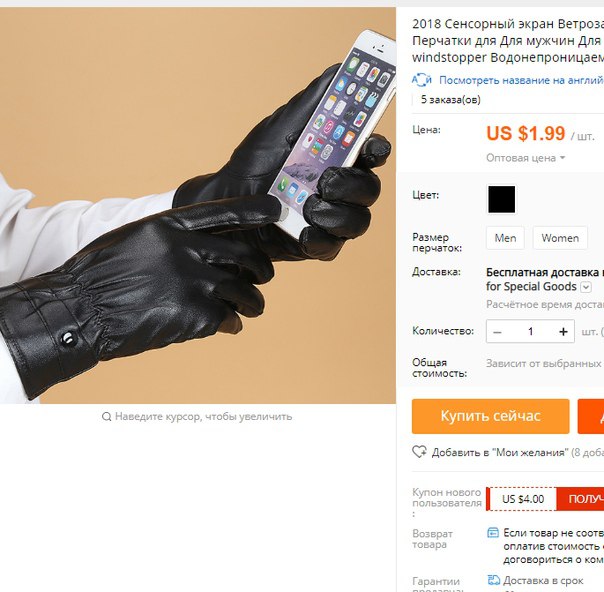Image resolution: width=604 pixels, height=592 pixels.
Task: Select the Women glove size option
Action: 560,238
